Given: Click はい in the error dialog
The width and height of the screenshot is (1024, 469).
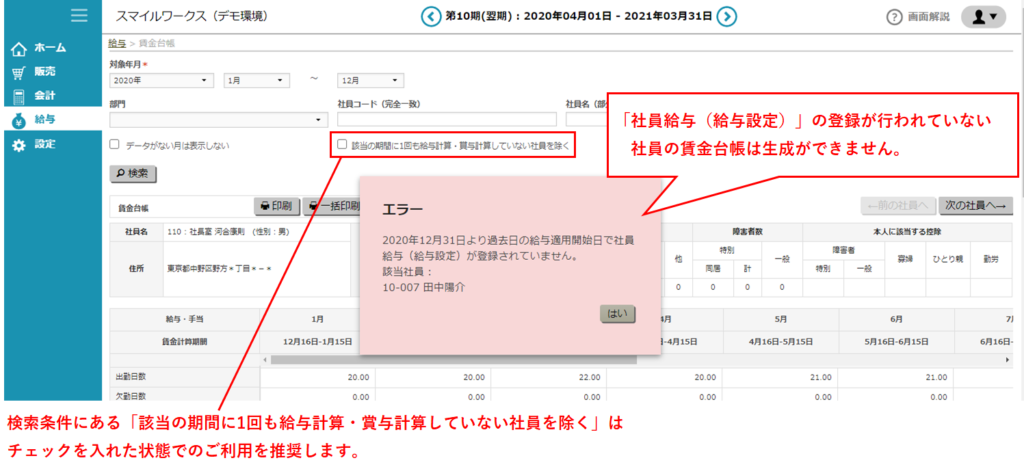Looking at the screenshot, I should (617, 314).
